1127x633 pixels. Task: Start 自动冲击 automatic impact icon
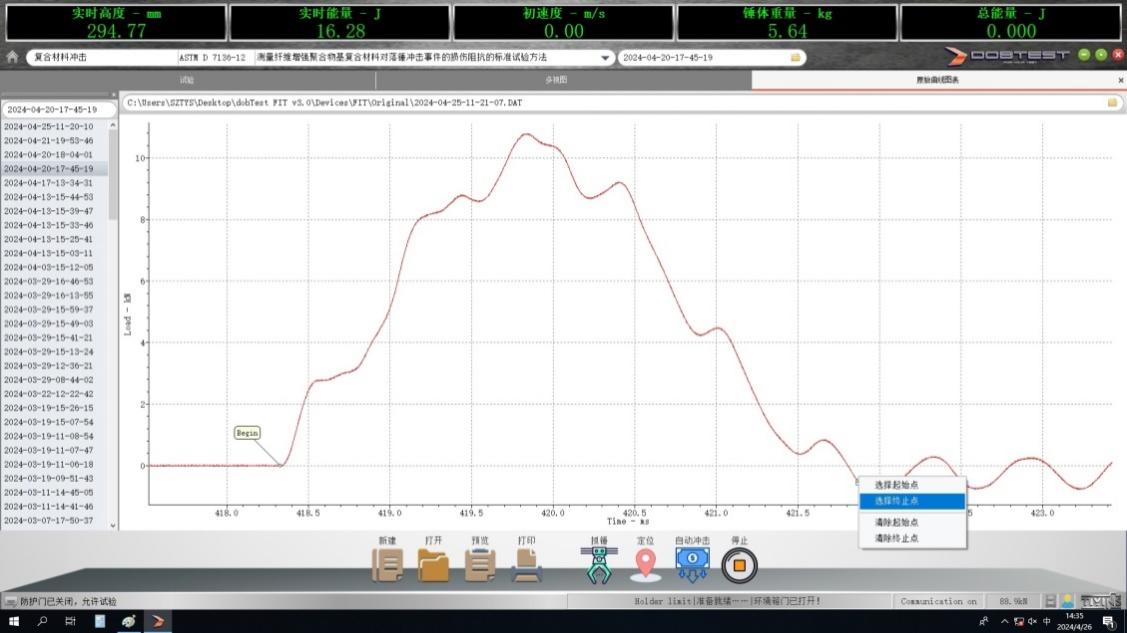click(x=692, y=565)
